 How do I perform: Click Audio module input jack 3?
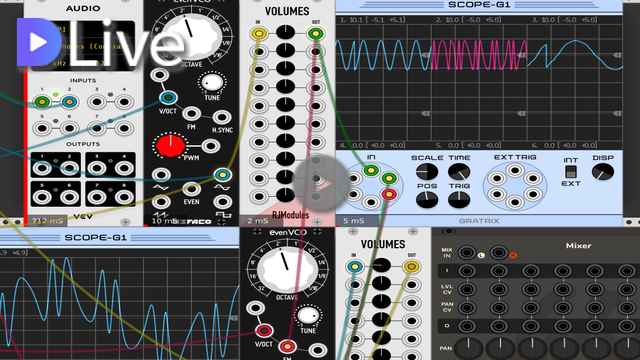click(x=97, y=101)
